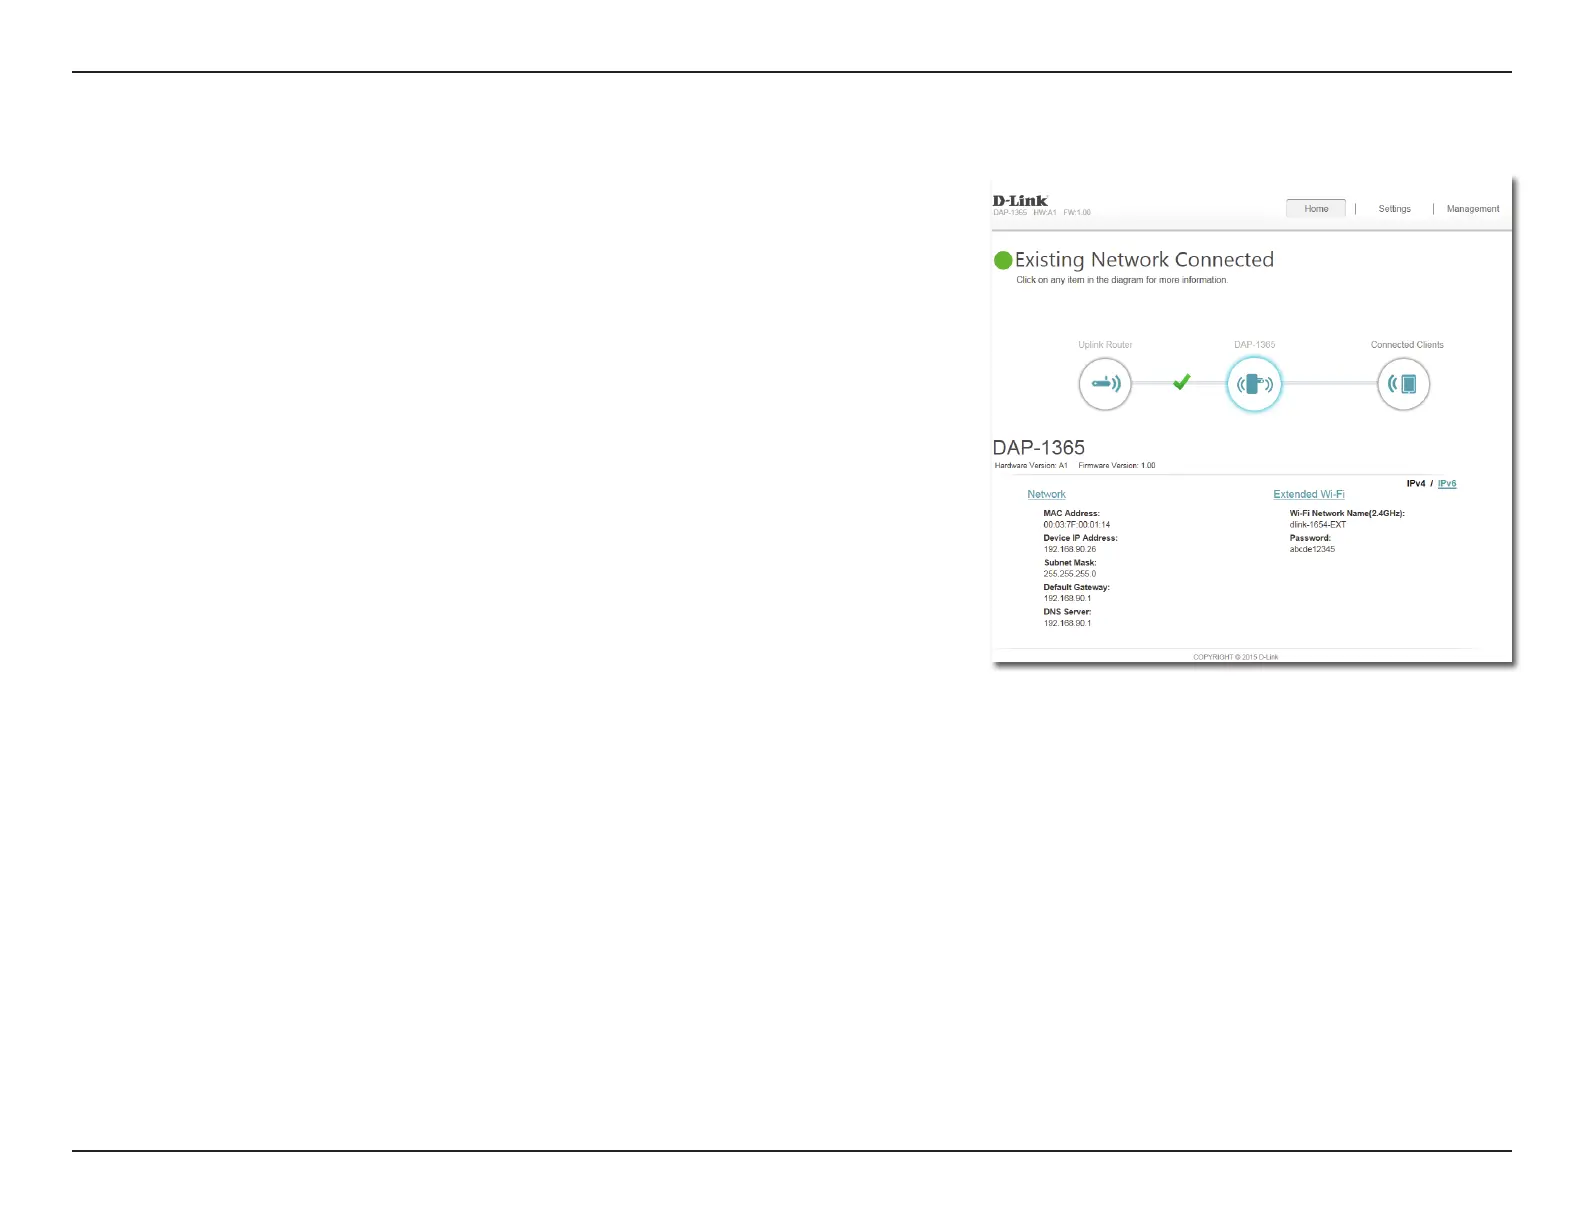
Task: Click the Default Gateway value 192.168.90.1
Action: click(1067, 598)
